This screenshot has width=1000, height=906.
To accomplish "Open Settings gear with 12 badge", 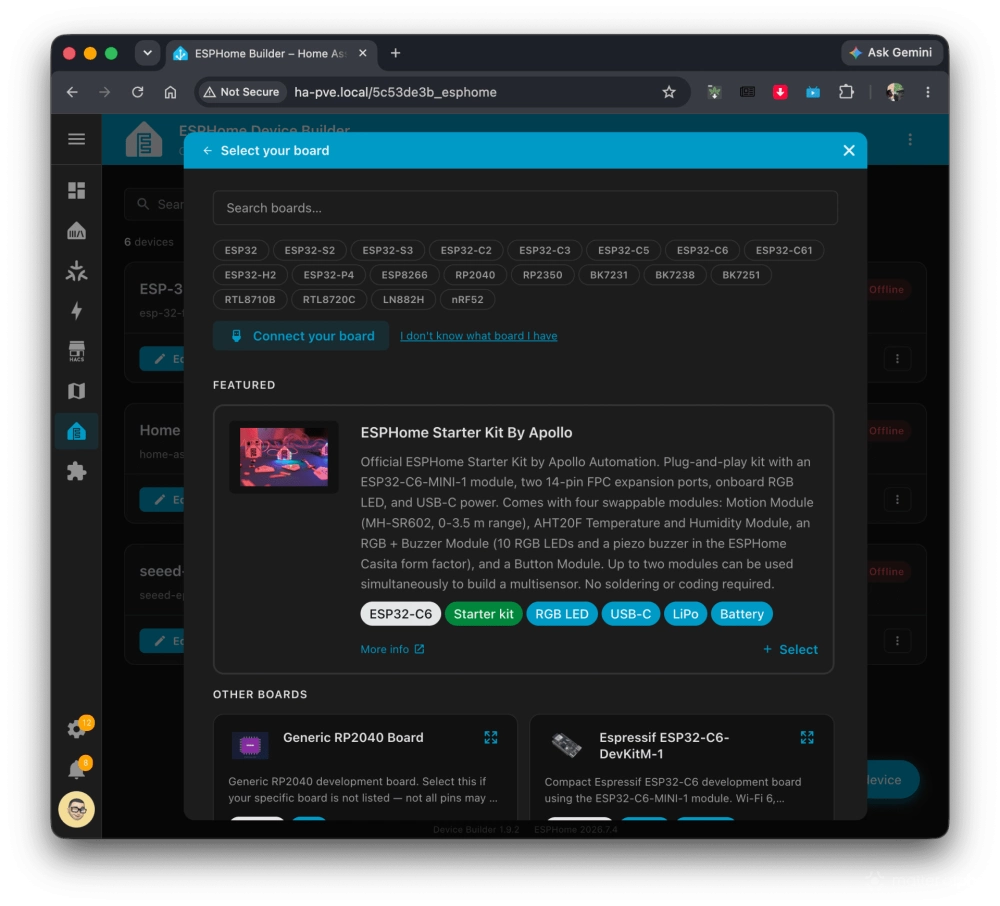I will 78,727.
